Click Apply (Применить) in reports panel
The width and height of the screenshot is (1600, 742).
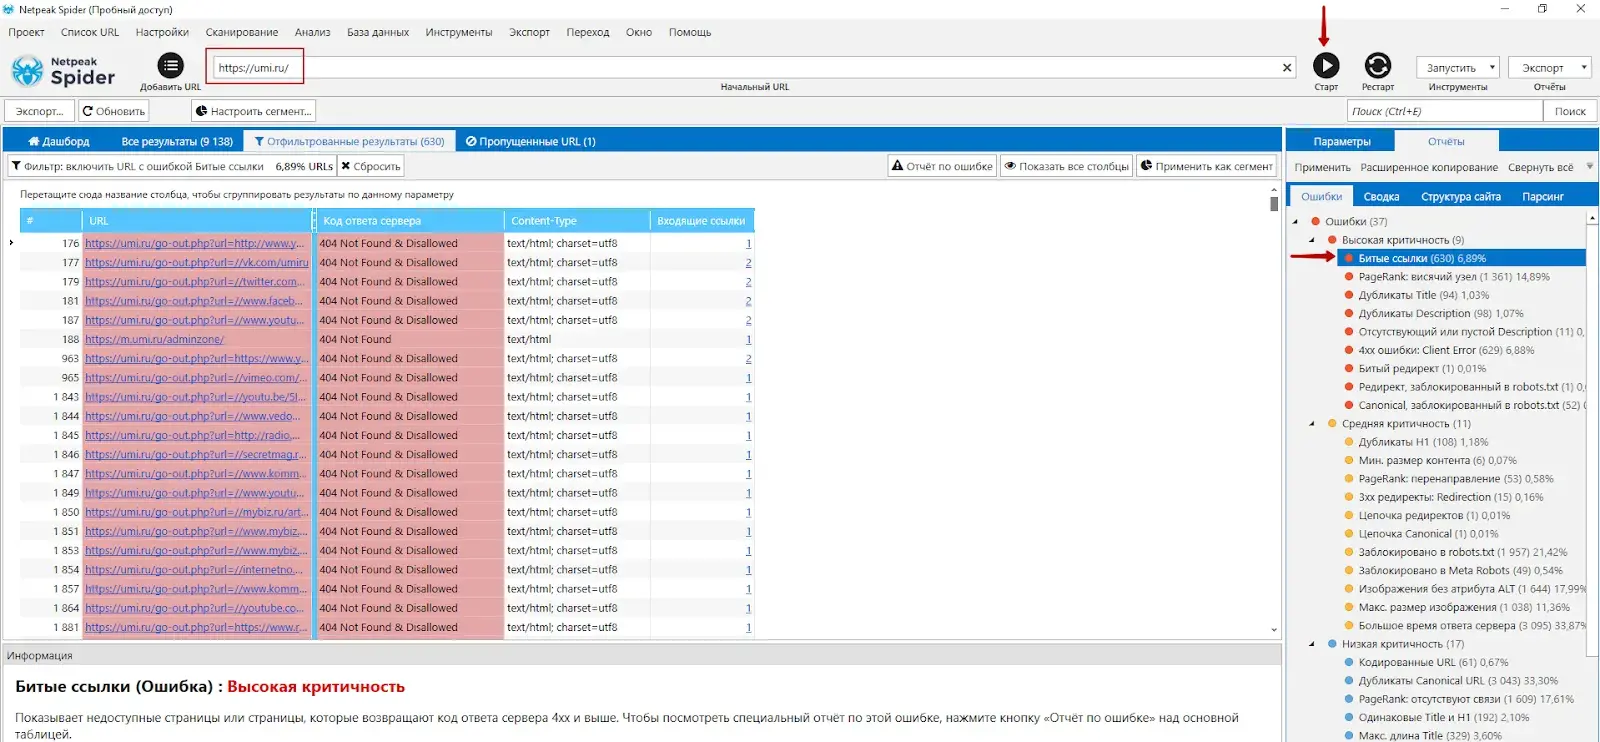point(1322,168)
